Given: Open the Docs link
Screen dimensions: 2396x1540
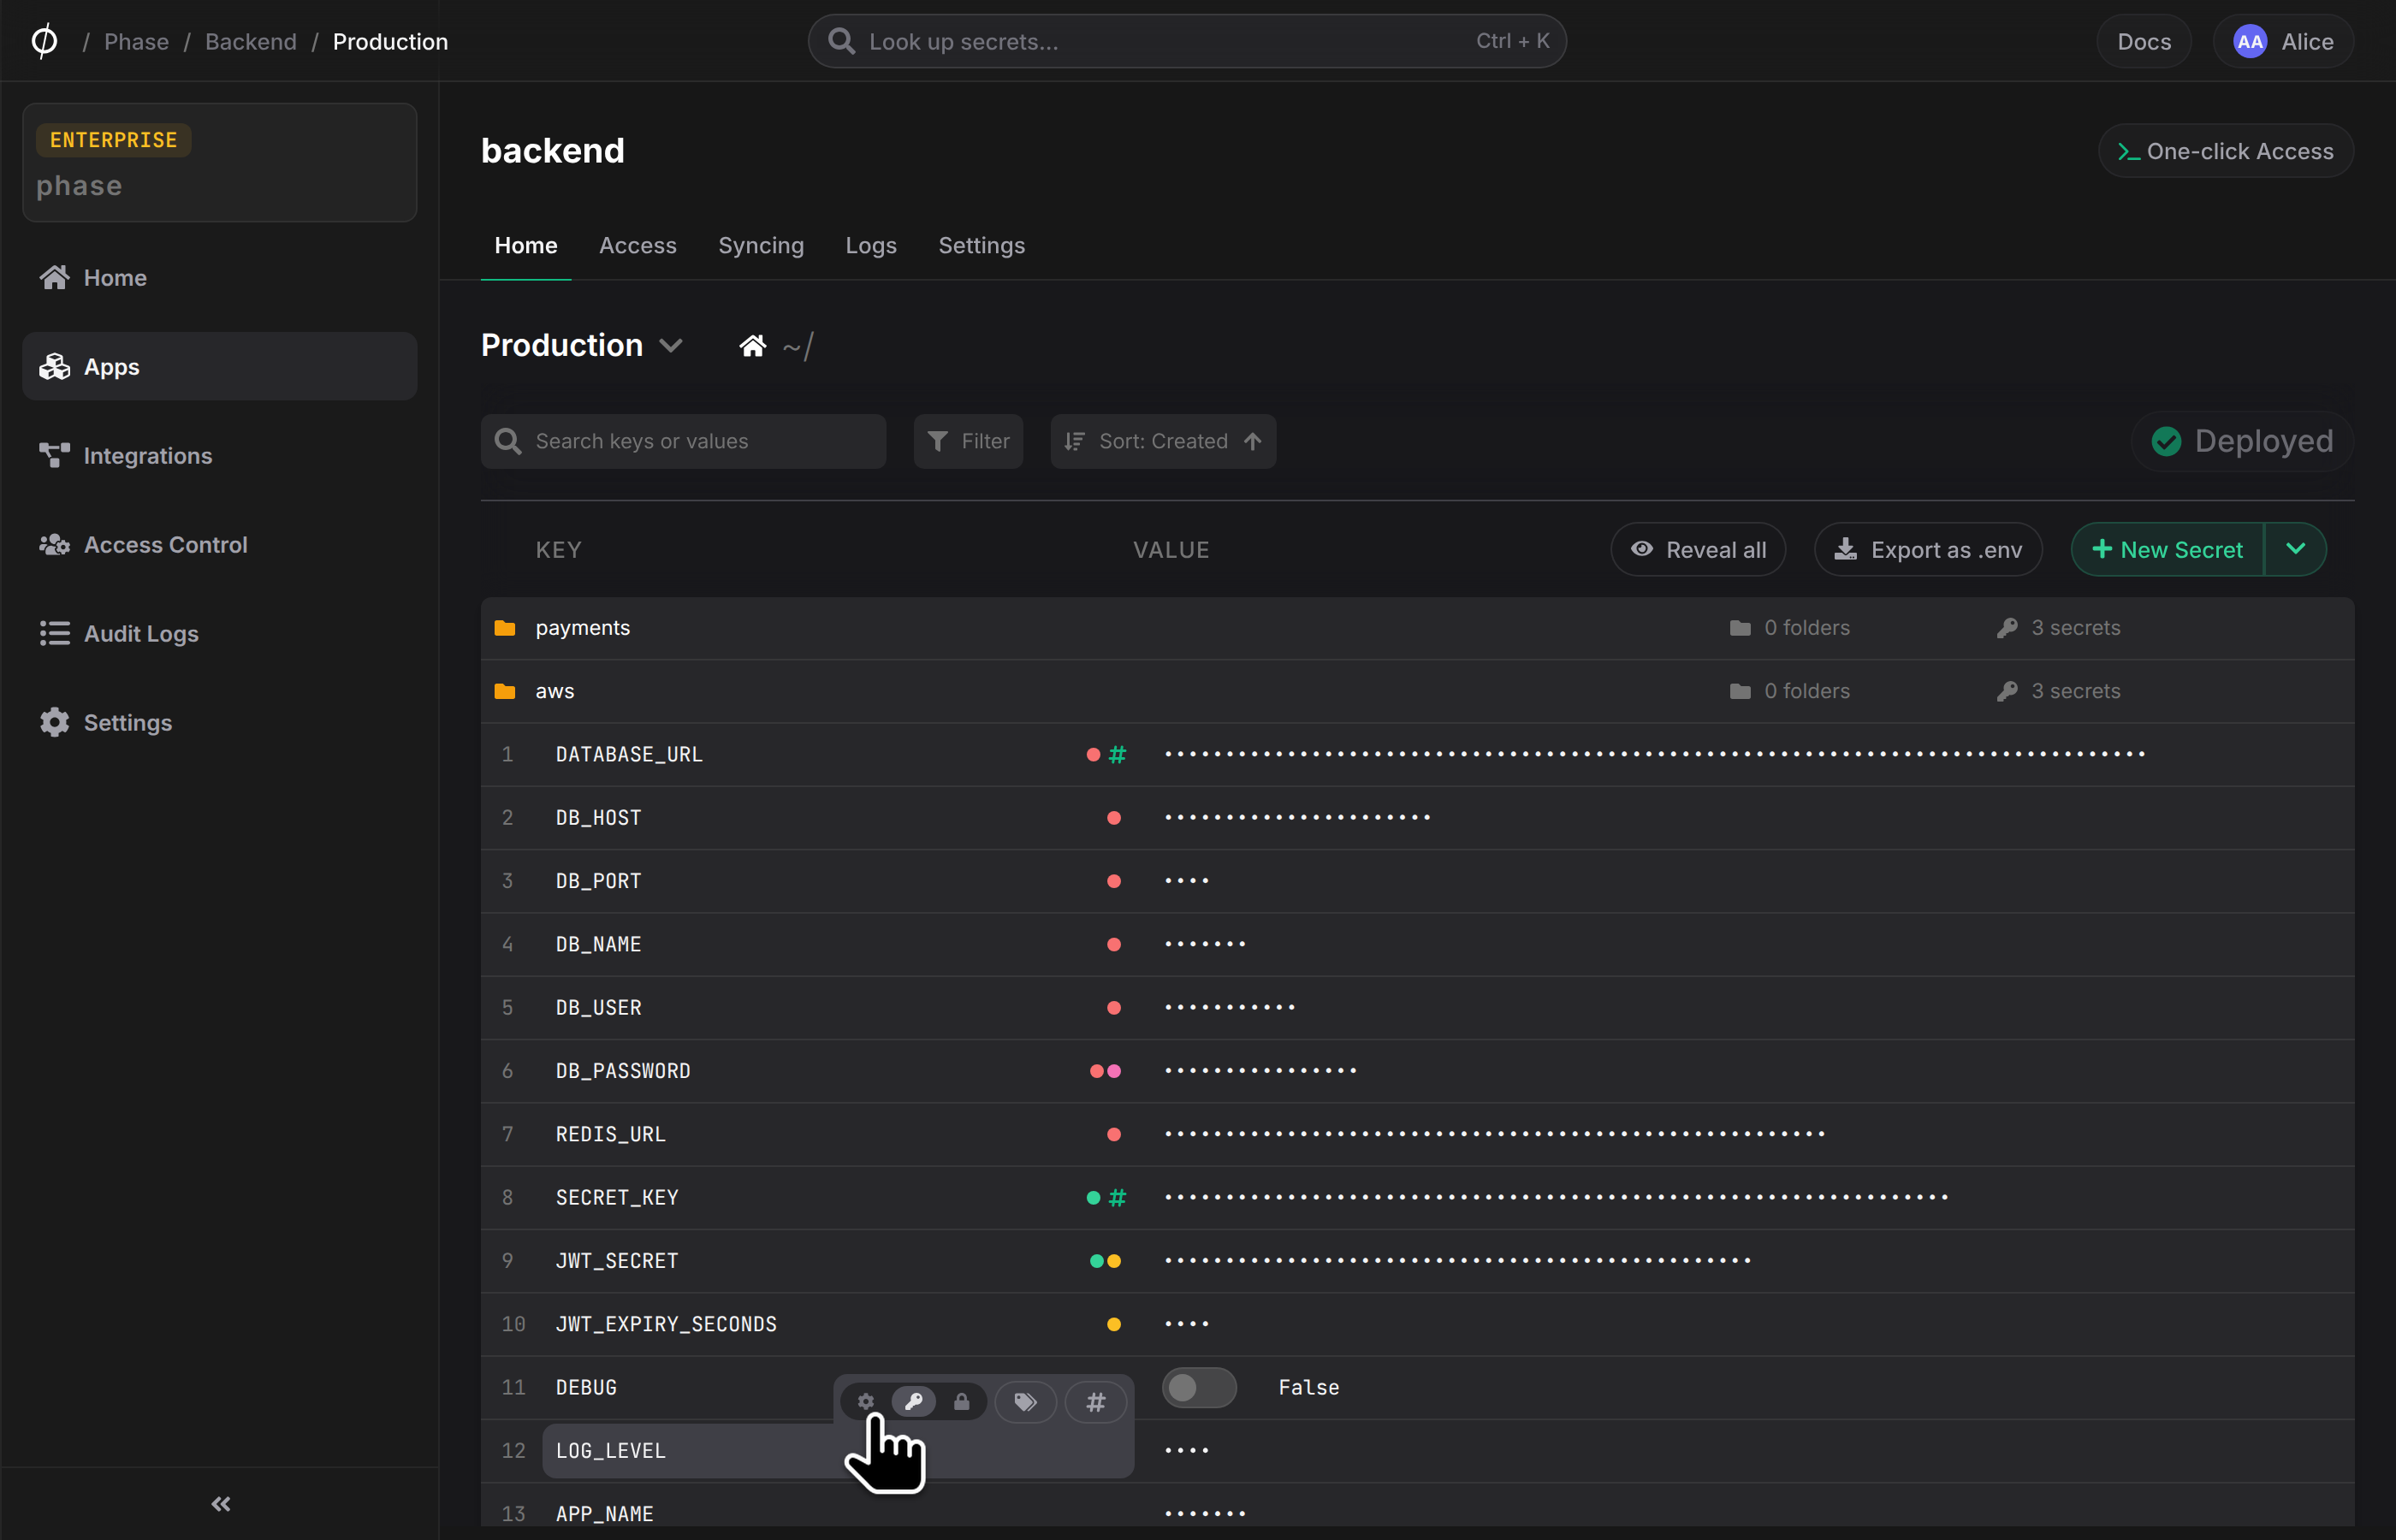Looking at the screenshot, I should click(2144, 41).
